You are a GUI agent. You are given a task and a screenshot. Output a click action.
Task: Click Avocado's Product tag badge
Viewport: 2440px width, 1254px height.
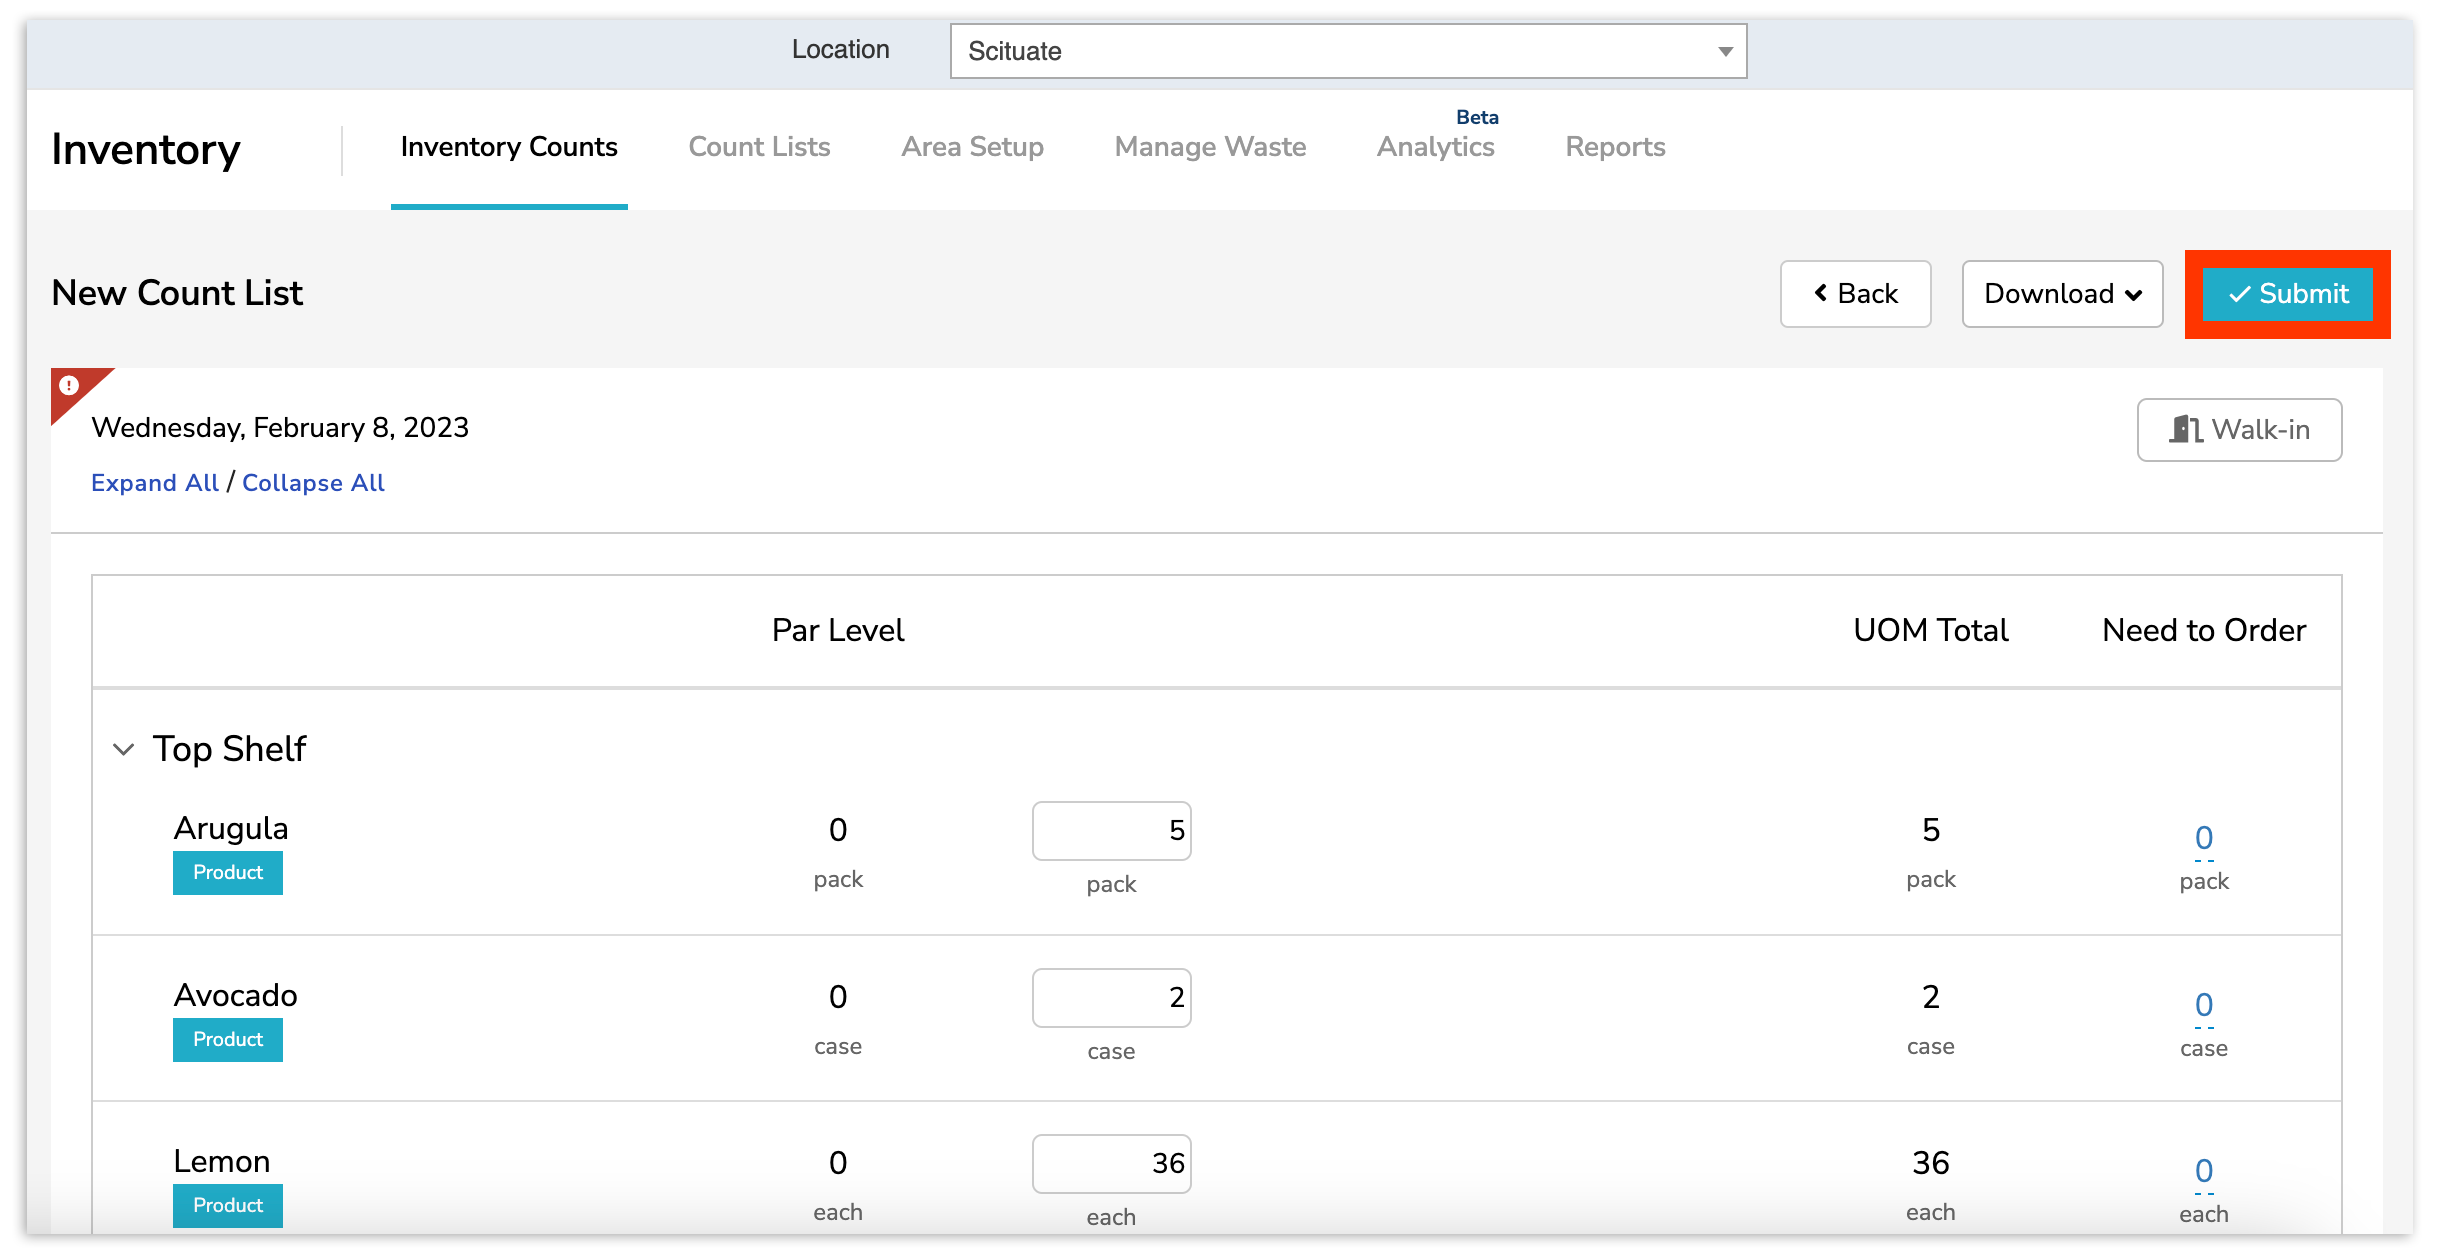pos(228,1040)
